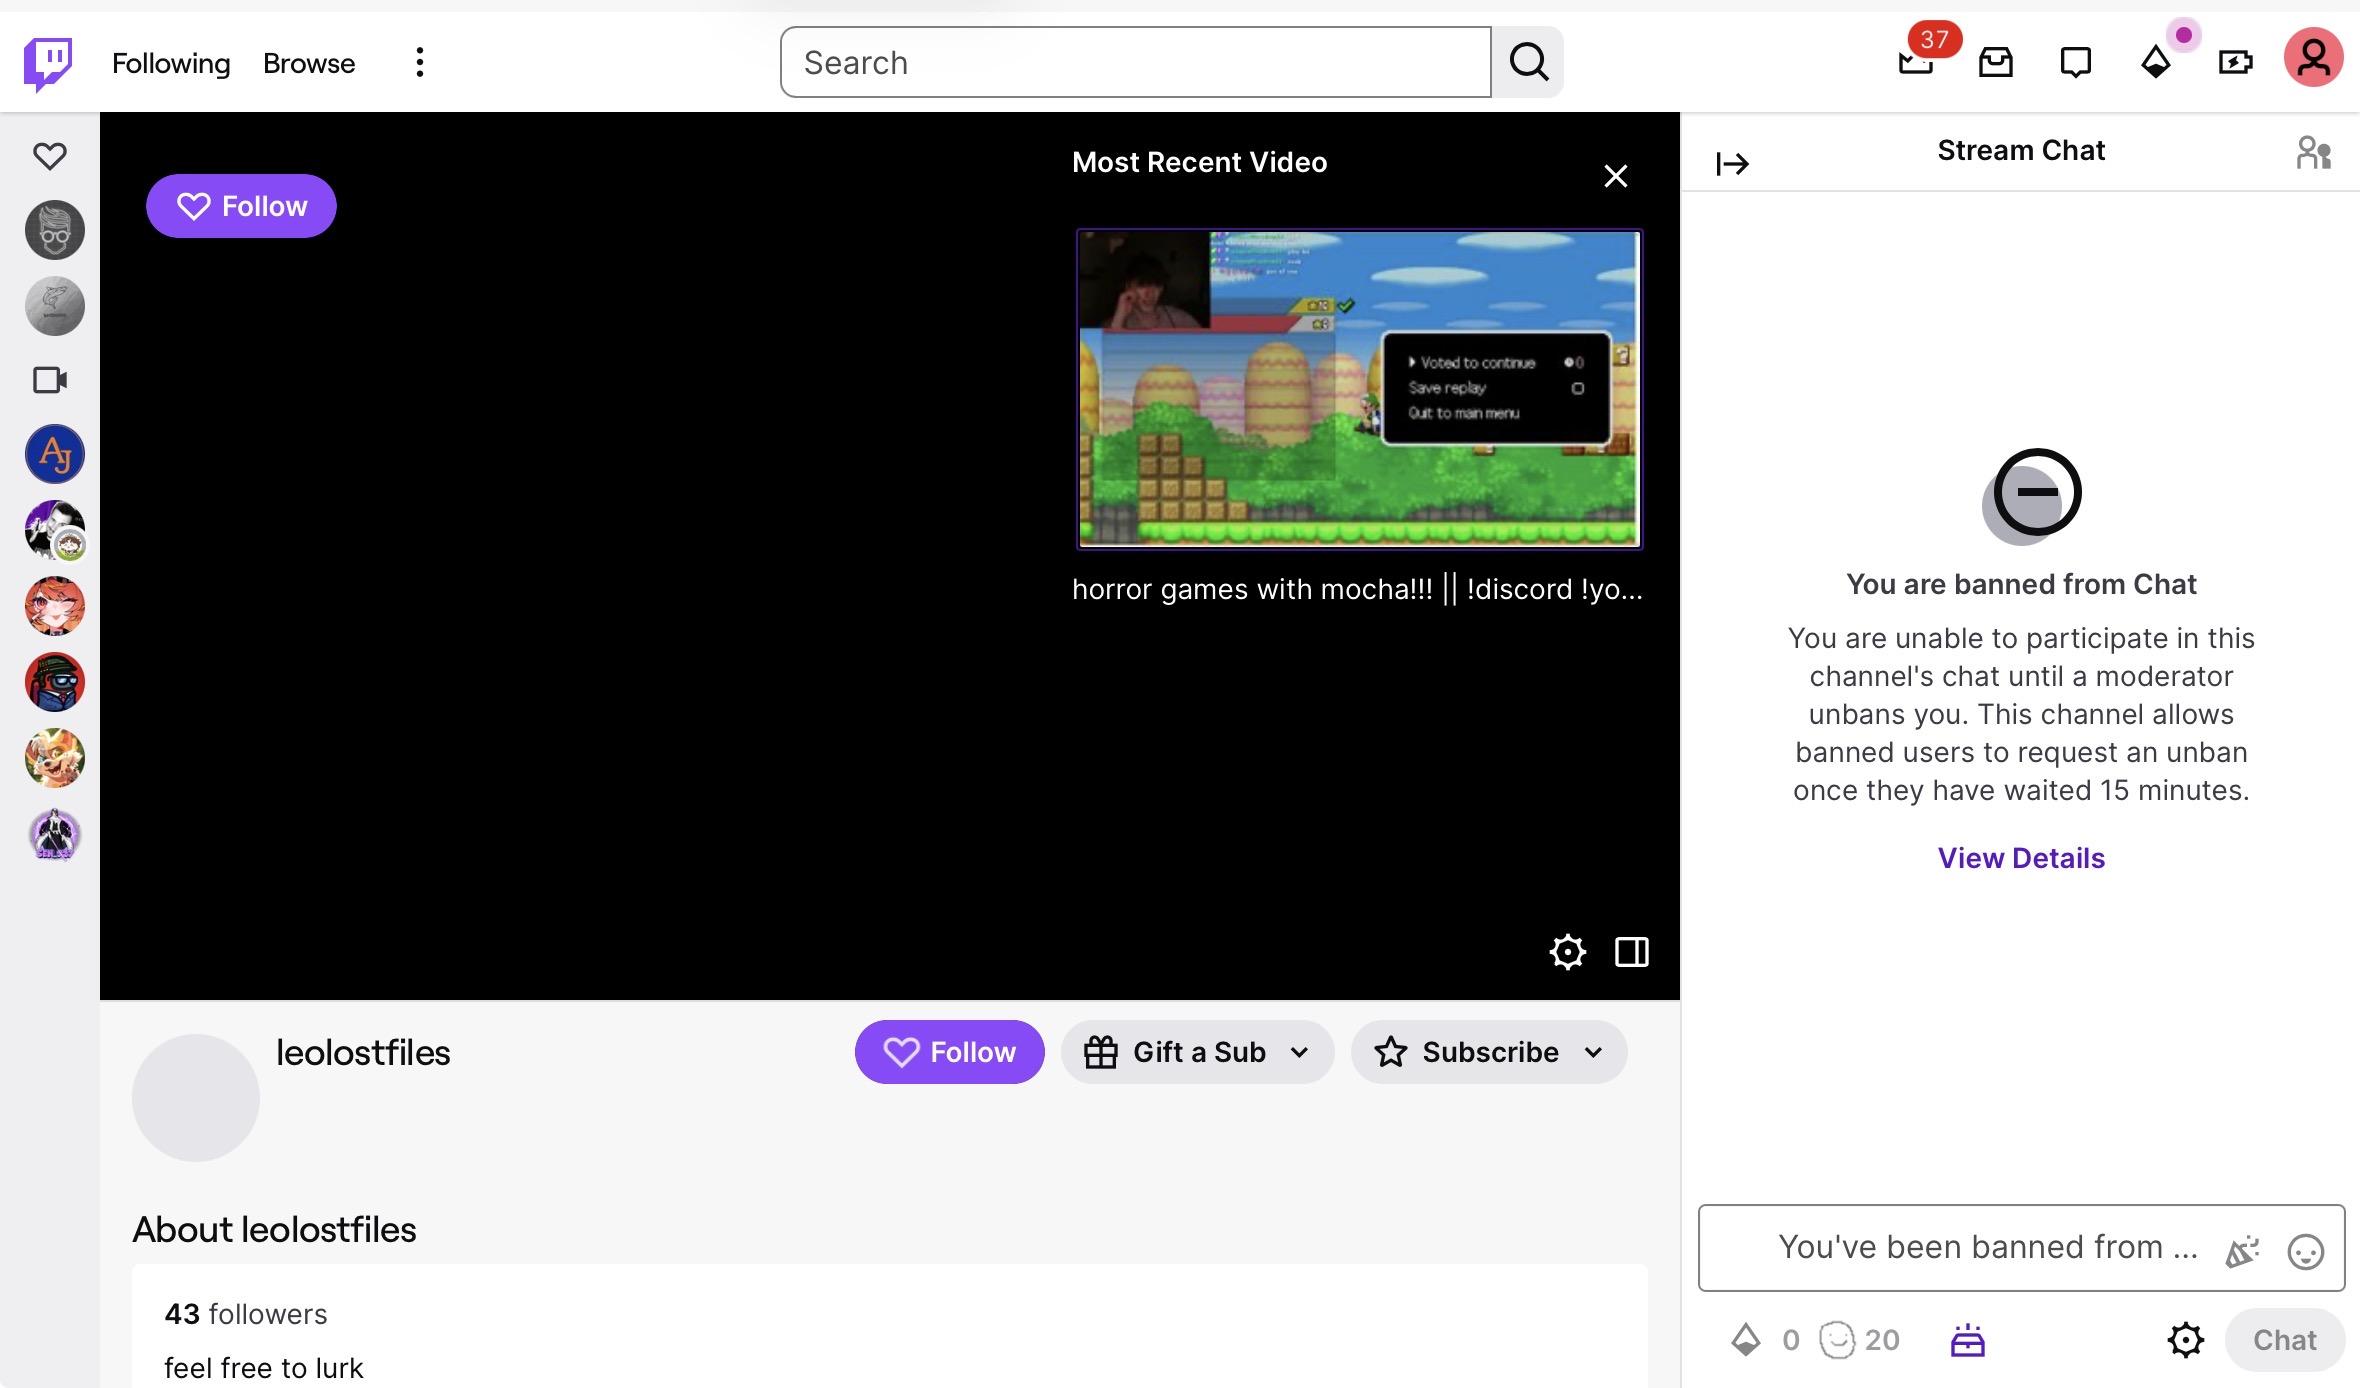Toggle theatre mode on the player
Screen dimensions: 2360x1388
tap(1632, 952)
